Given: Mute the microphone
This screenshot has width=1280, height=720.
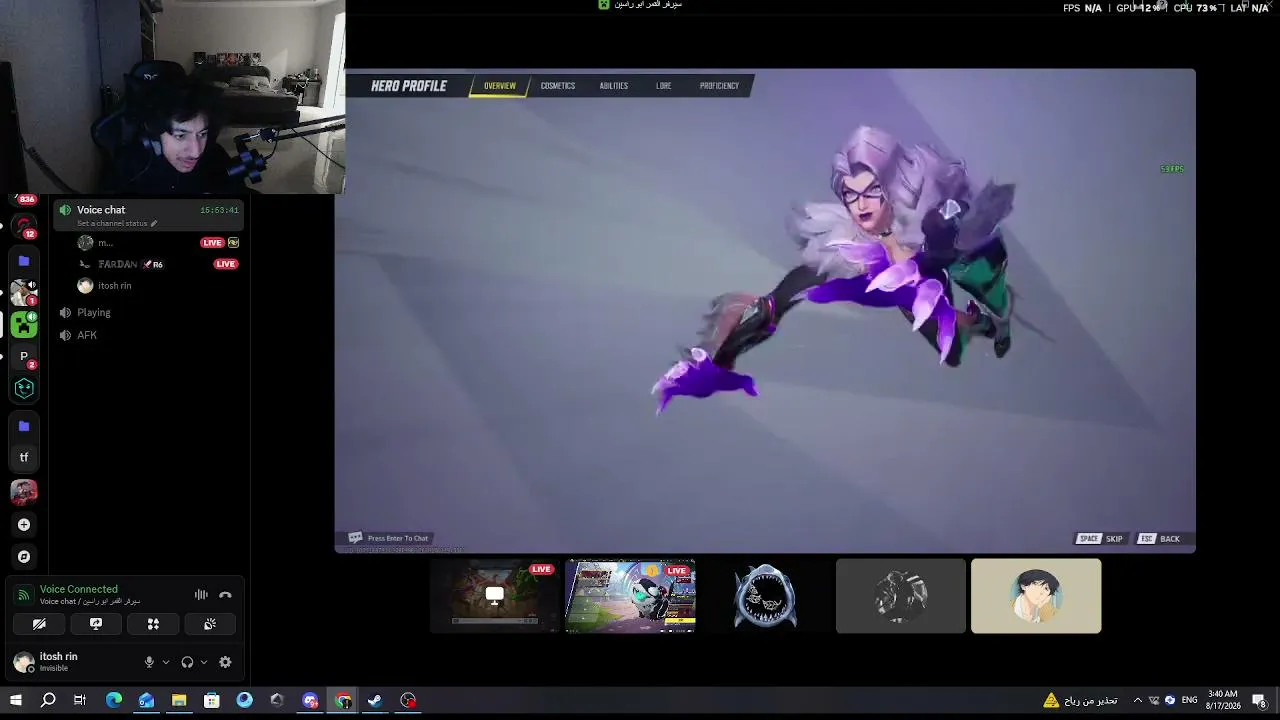Looking at the screenshot, I should click(149, 662).
